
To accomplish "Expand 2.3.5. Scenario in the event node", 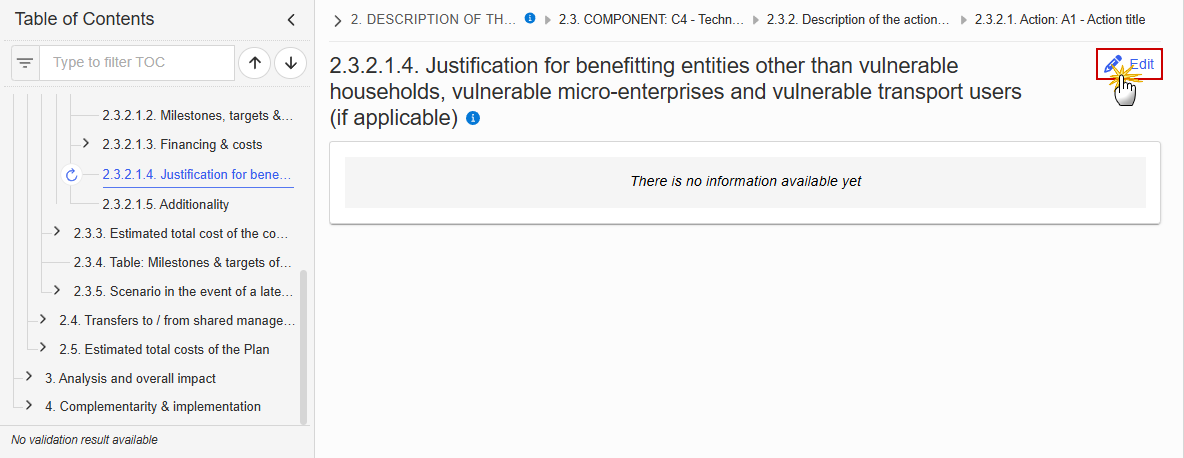I will click(x=57, y=290).
